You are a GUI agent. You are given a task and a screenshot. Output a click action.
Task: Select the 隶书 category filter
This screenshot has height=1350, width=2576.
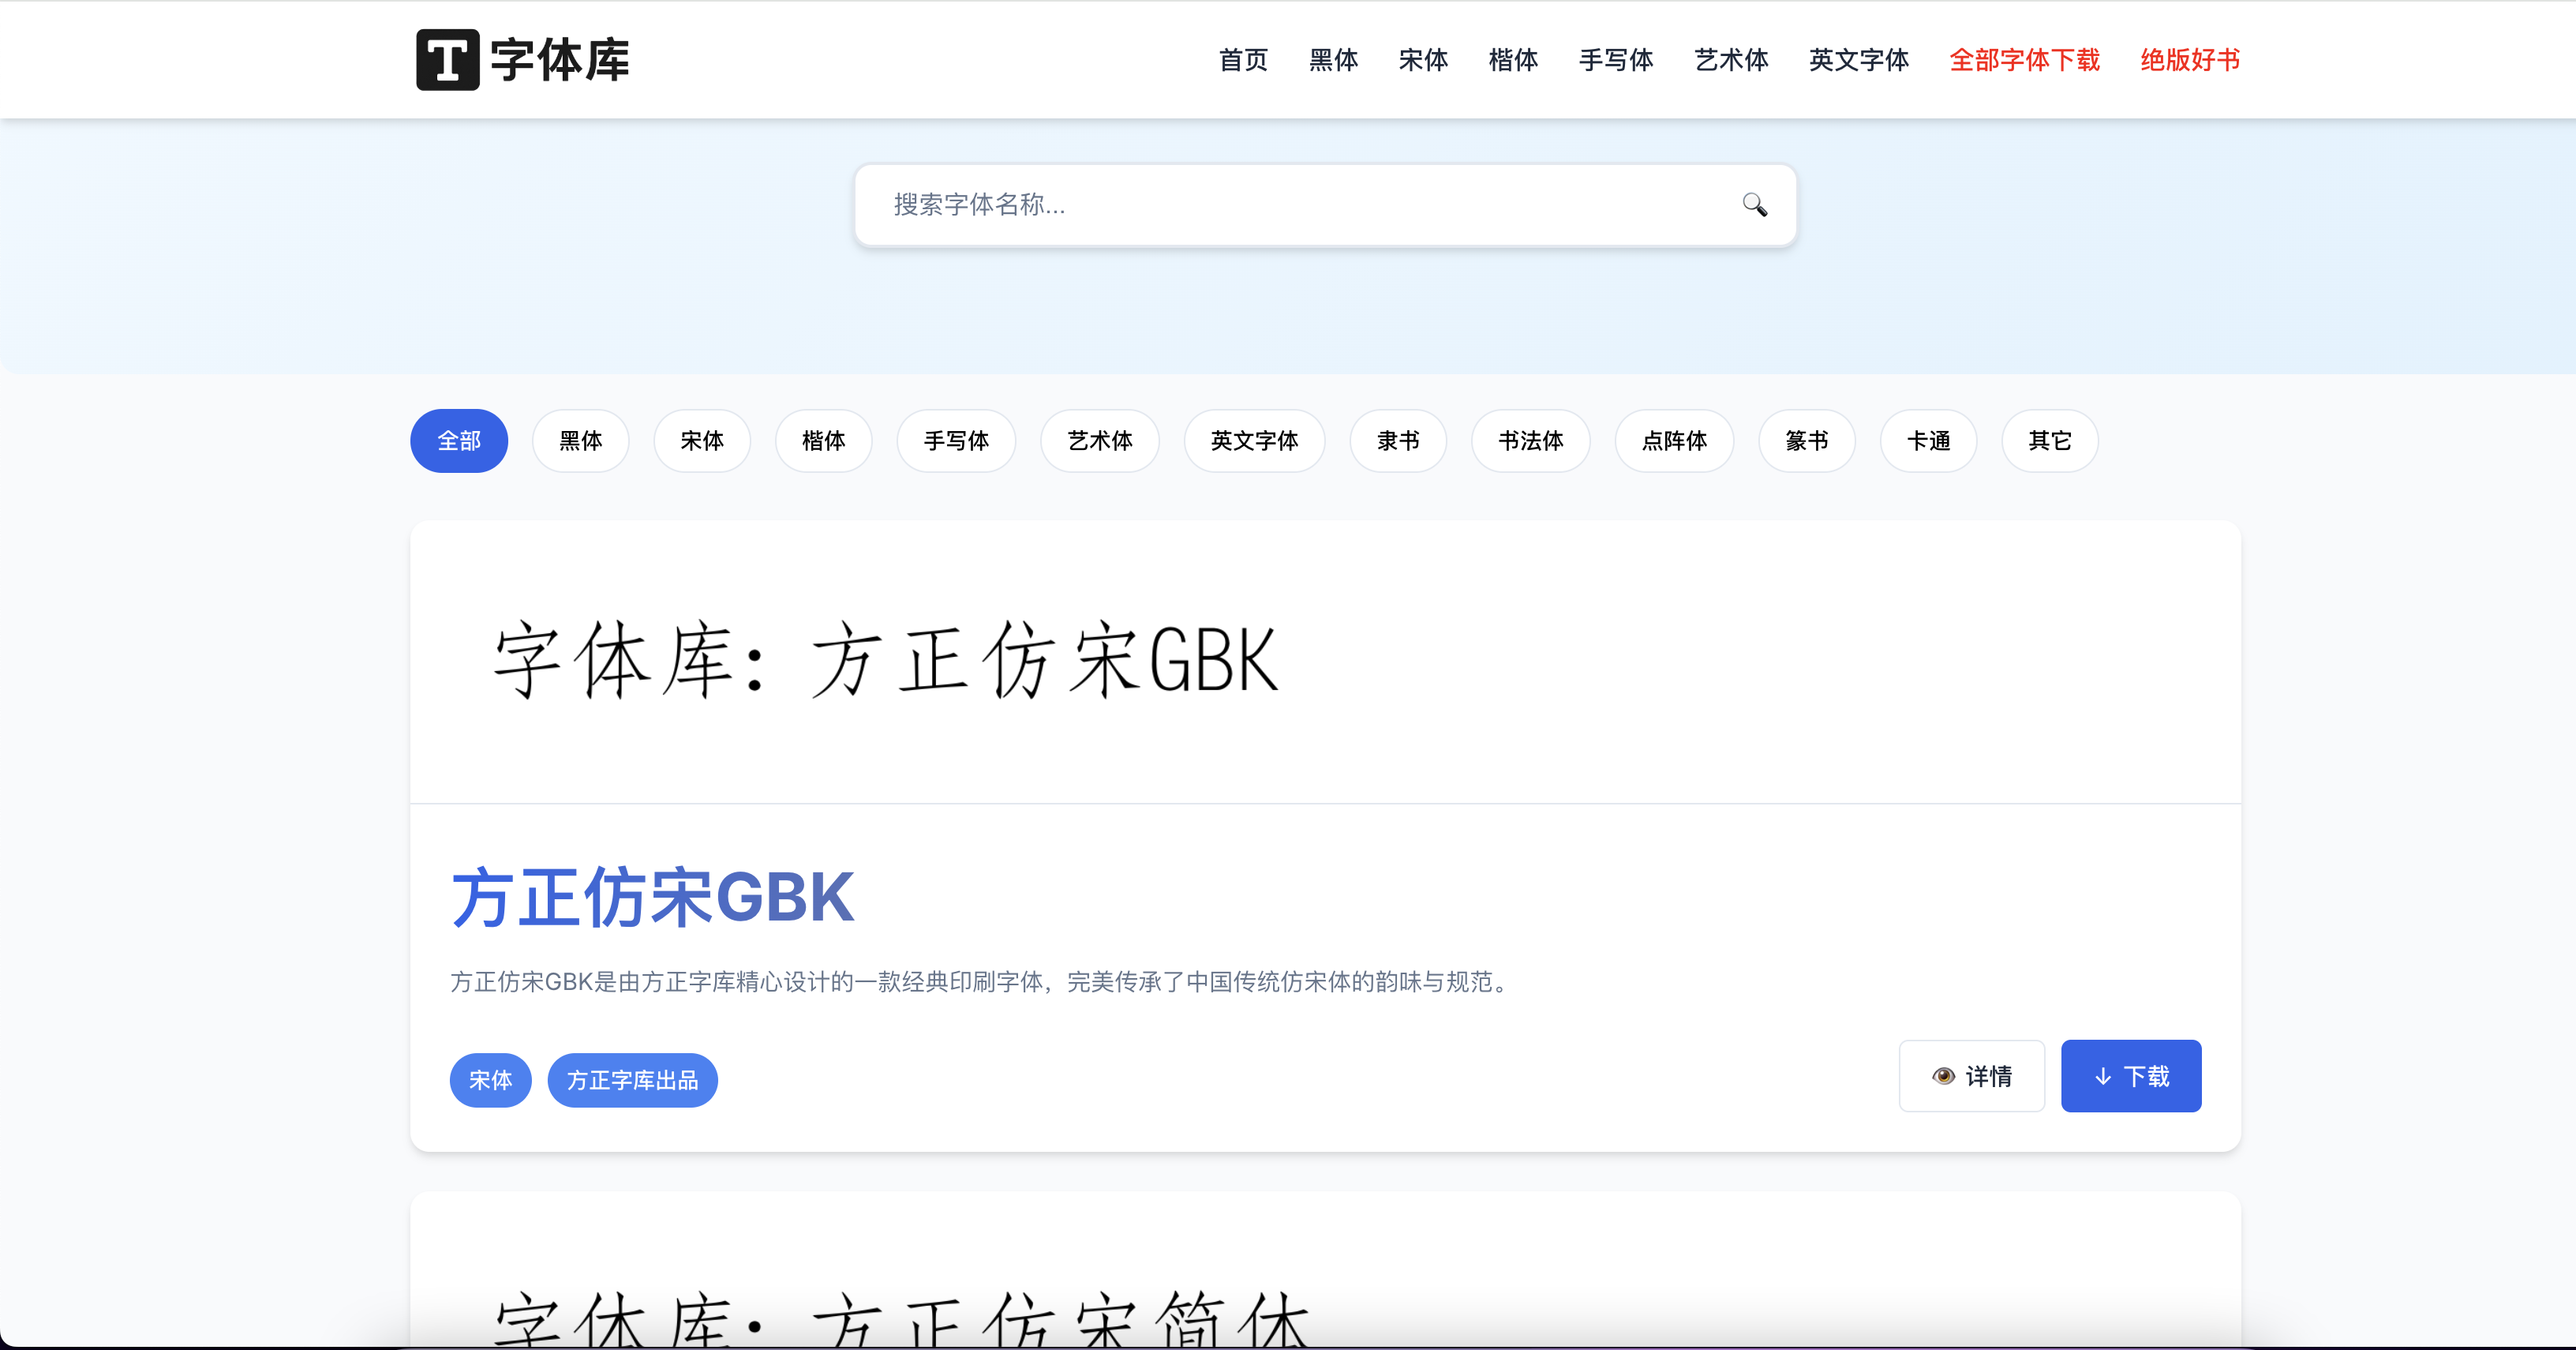(x=1398, y=440)
